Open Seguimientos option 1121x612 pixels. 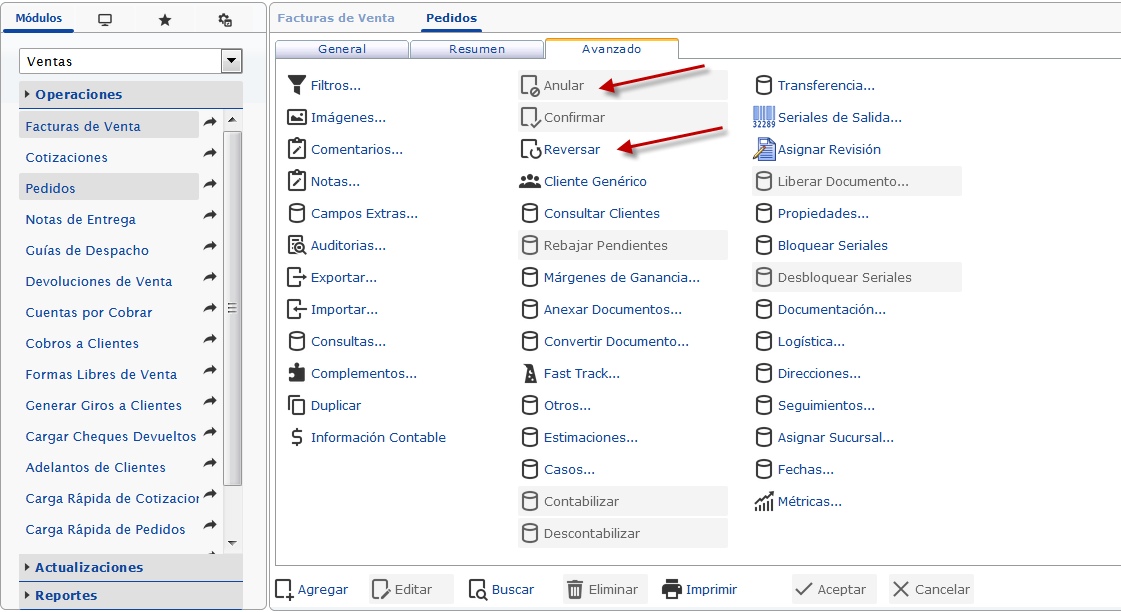point(826,405)
